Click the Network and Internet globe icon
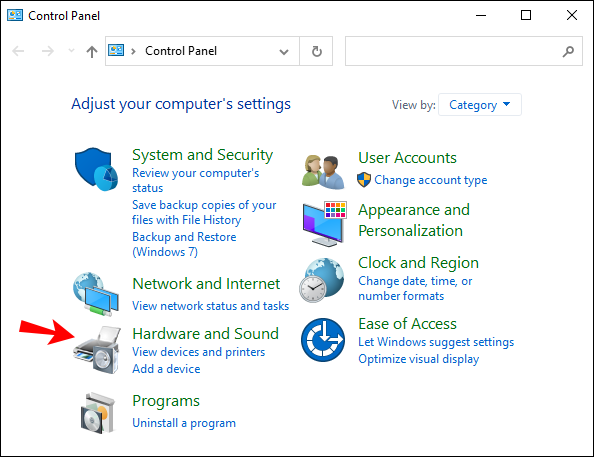 [x=96, y=294]
